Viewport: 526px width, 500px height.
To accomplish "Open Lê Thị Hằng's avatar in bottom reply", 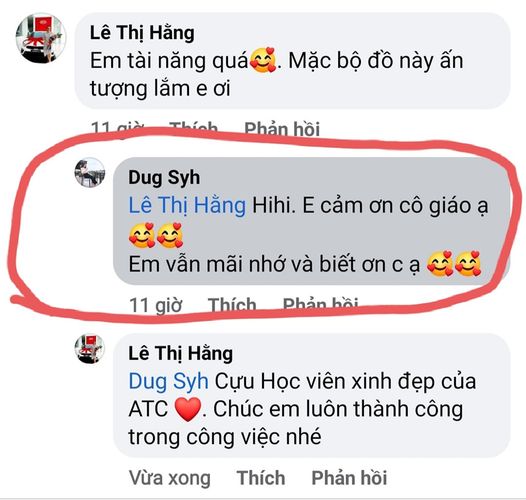I will coord(90,349).
